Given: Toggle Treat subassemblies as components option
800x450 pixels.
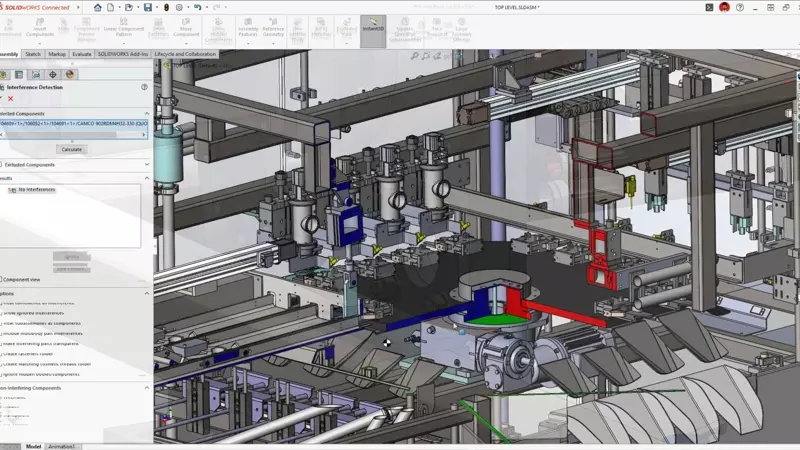Looking at the screenshot, I should tap(2, 323).
